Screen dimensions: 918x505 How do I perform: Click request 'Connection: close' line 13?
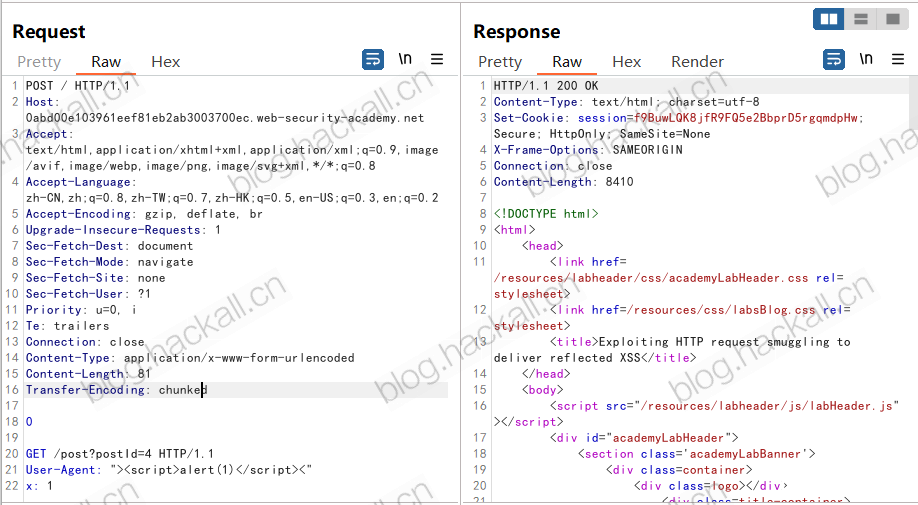(x=85, y=342)
